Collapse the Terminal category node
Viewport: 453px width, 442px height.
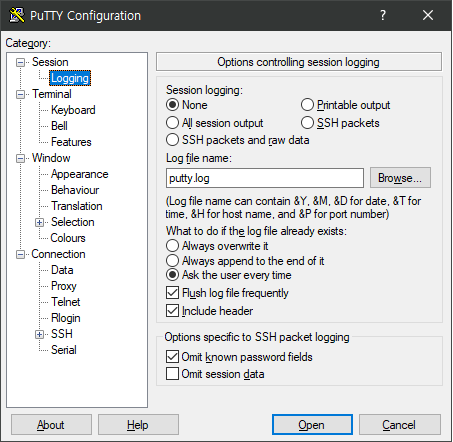(21, 94)
